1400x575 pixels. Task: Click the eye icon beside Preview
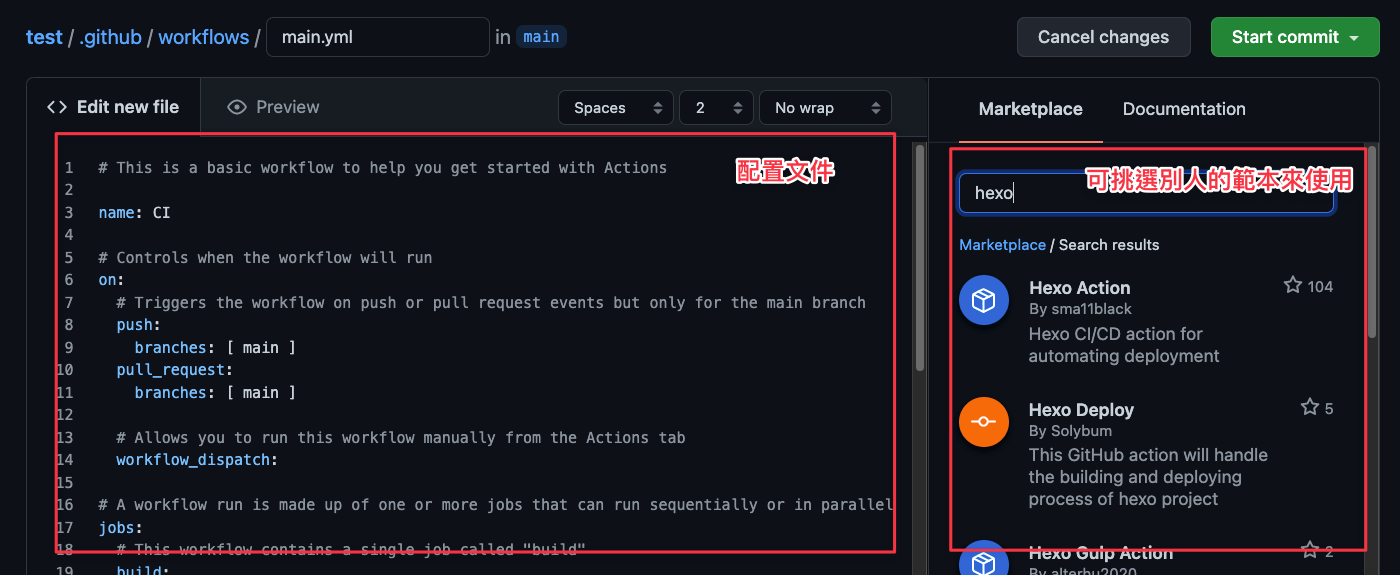click(x=237, y=107)
